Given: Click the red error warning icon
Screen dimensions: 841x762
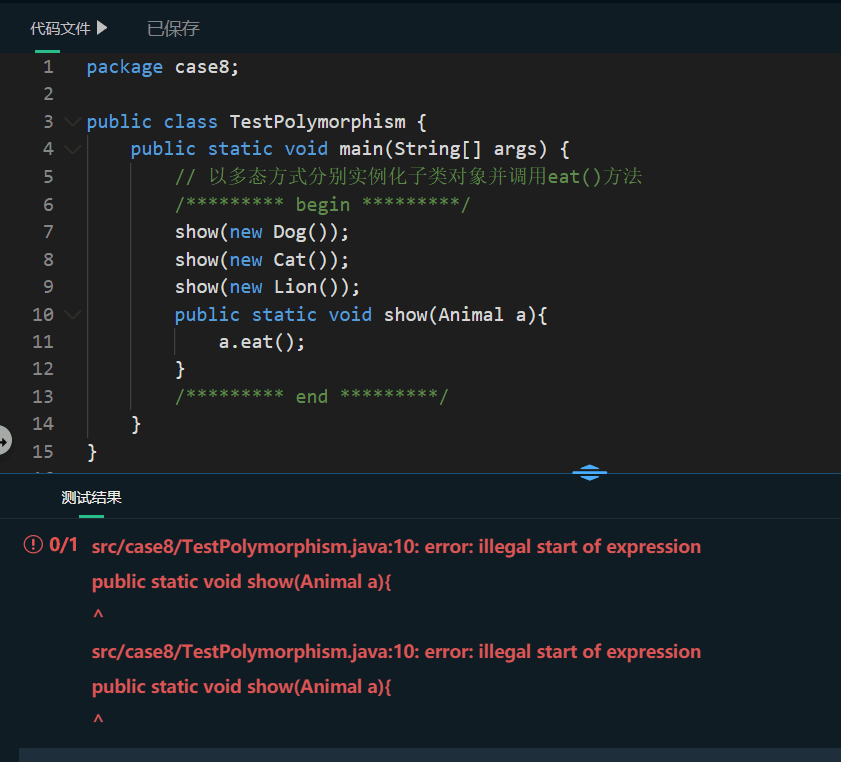Looking at the screenshot, I should 33,545.
